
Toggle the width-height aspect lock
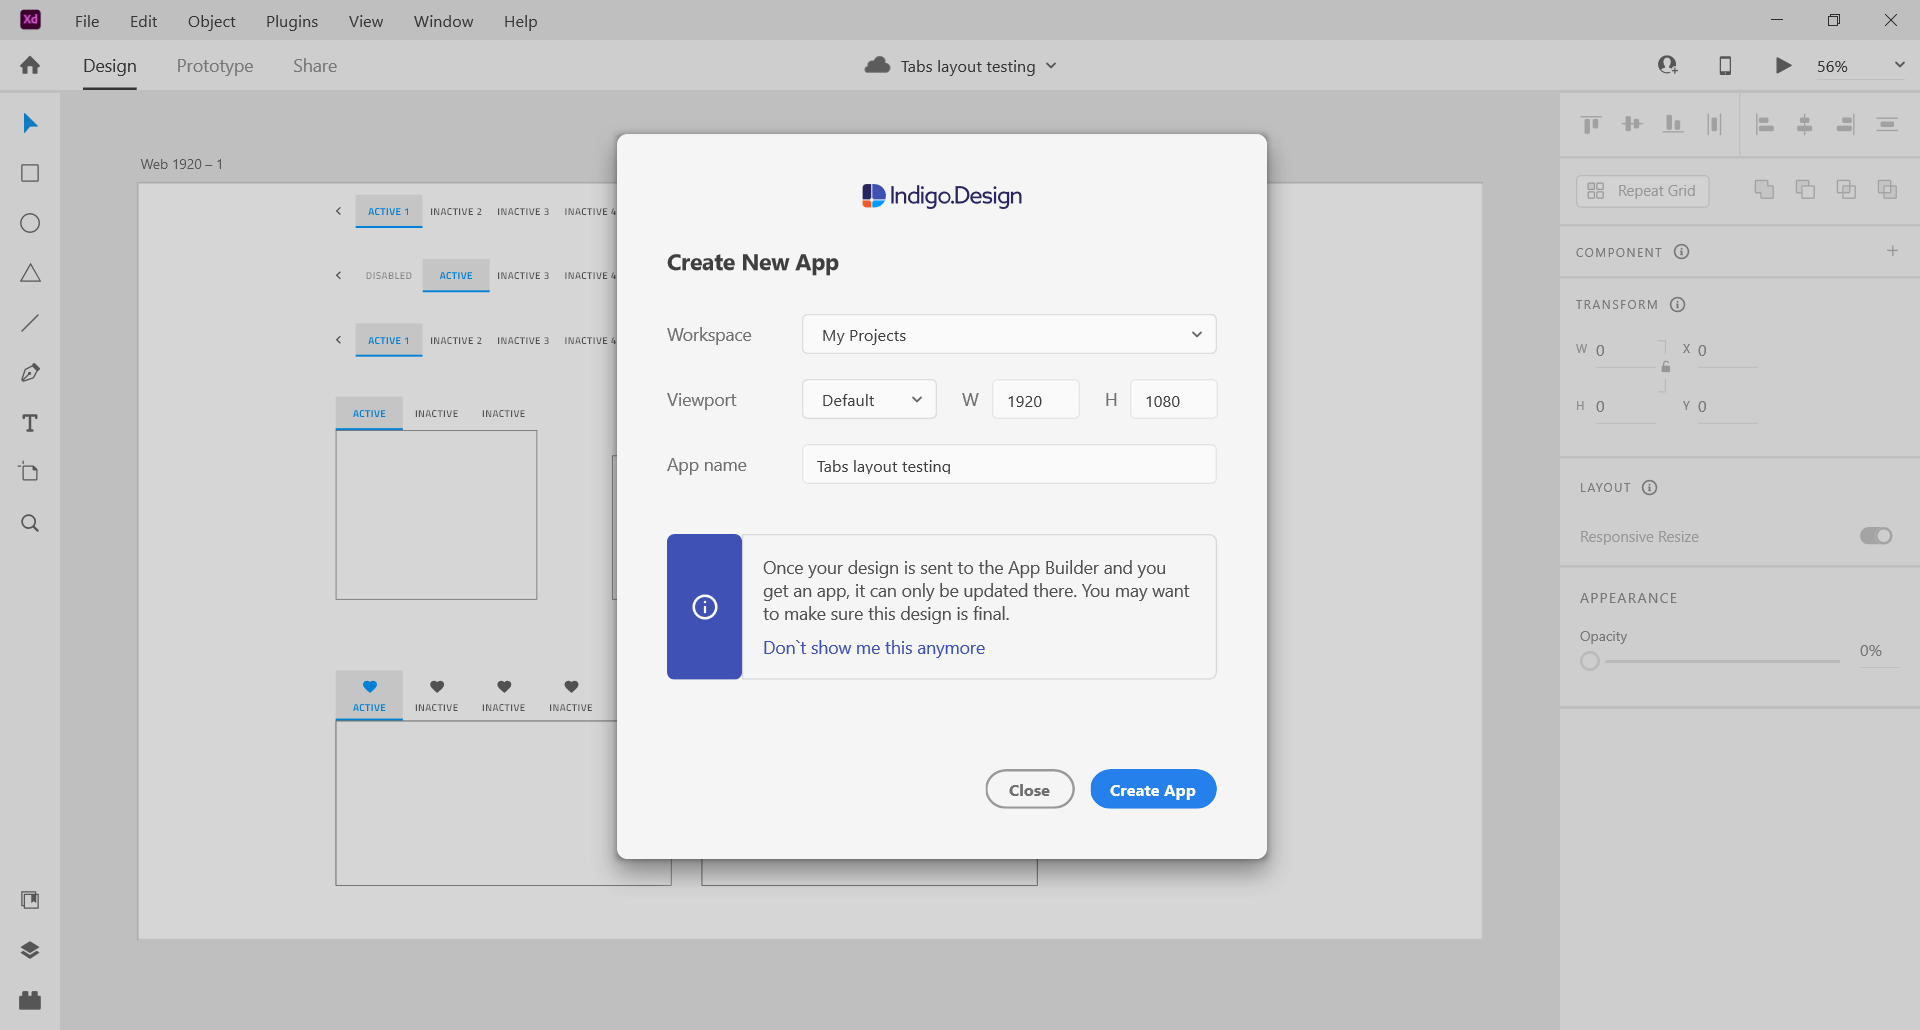pyautogui.click(x=1665, y=367)
